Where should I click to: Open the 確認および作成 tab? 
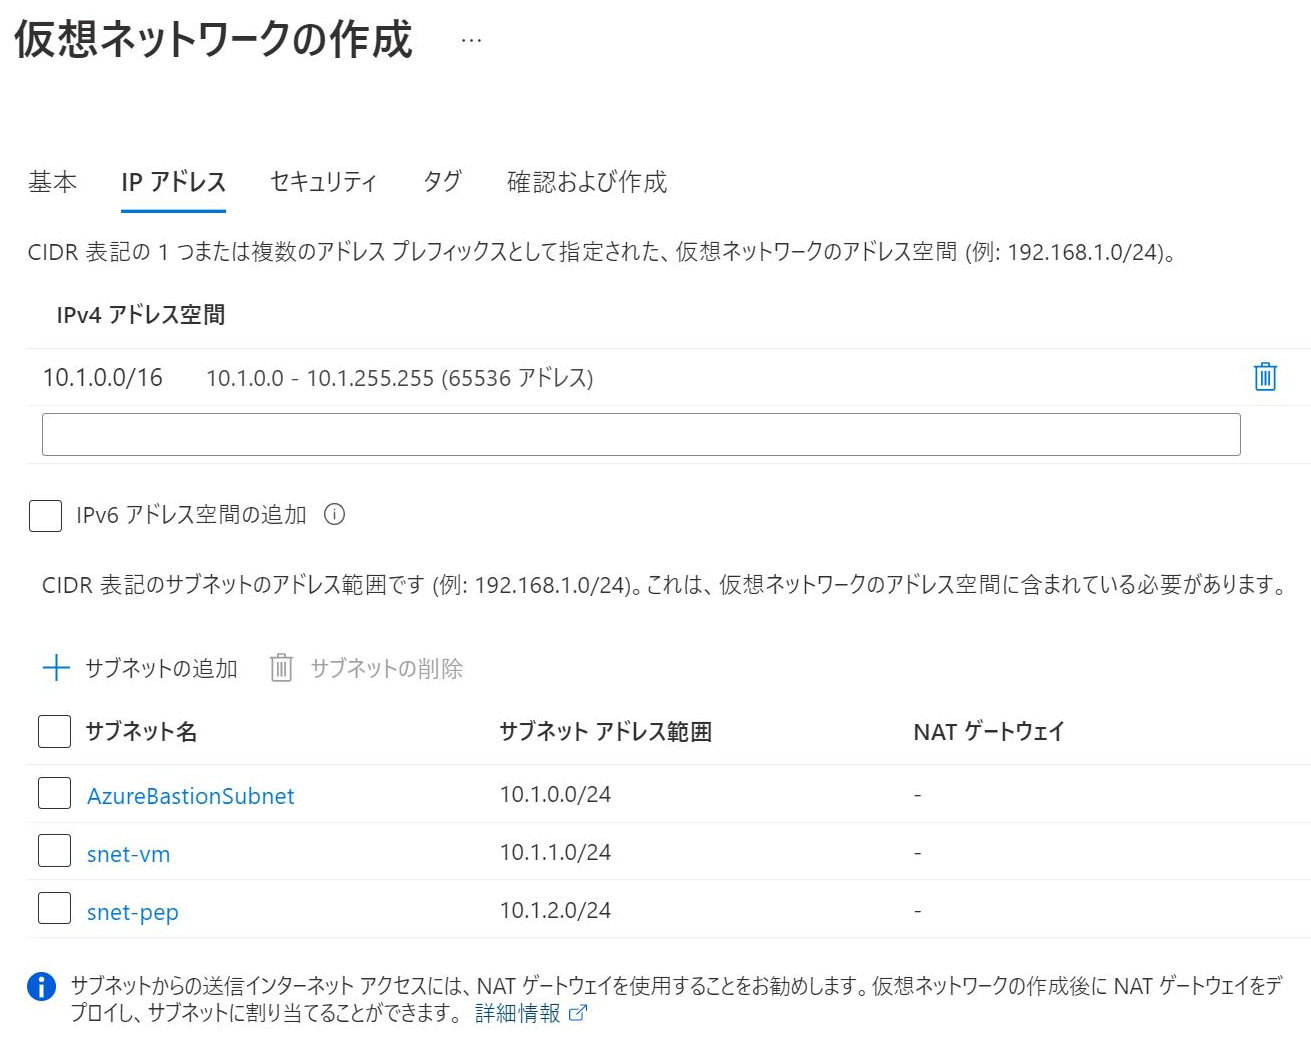pyautogui.click(x=587, y=182)
